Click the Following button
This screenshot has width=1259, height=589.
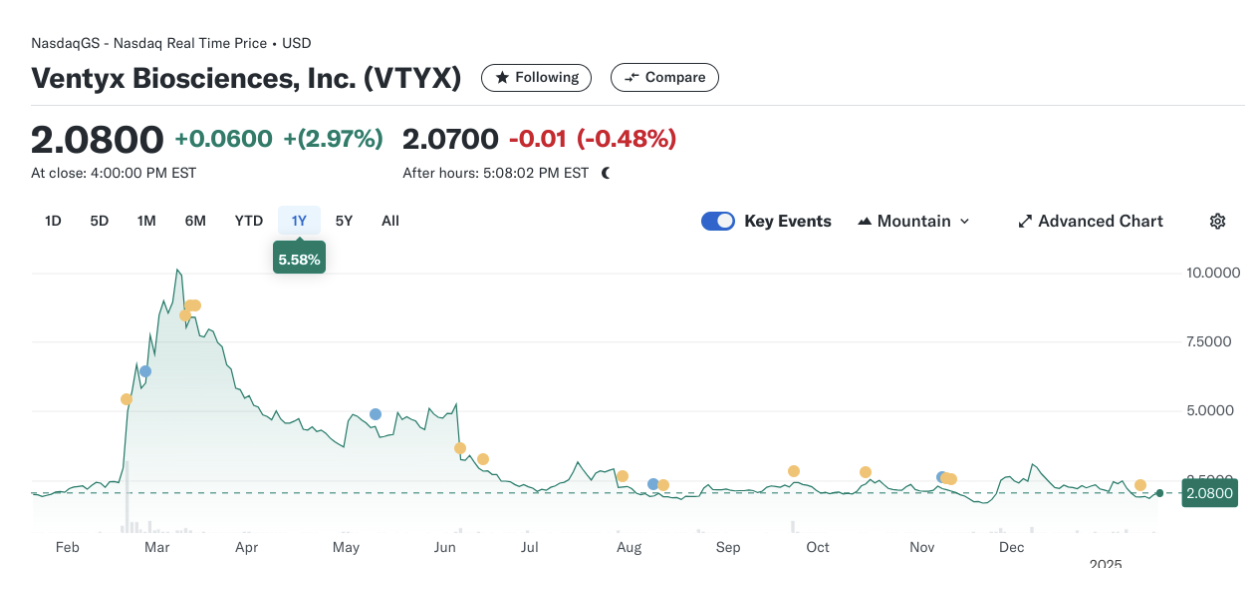536,77
